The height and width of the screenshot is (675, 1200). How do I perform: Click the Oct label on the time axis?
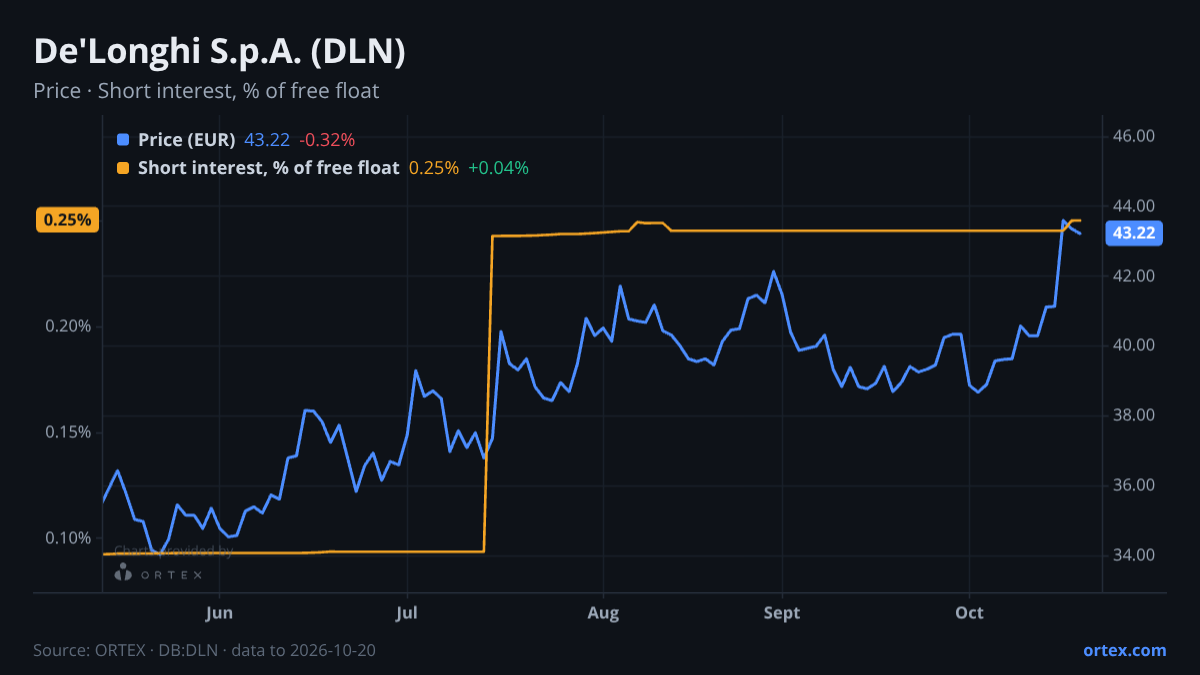969,613
